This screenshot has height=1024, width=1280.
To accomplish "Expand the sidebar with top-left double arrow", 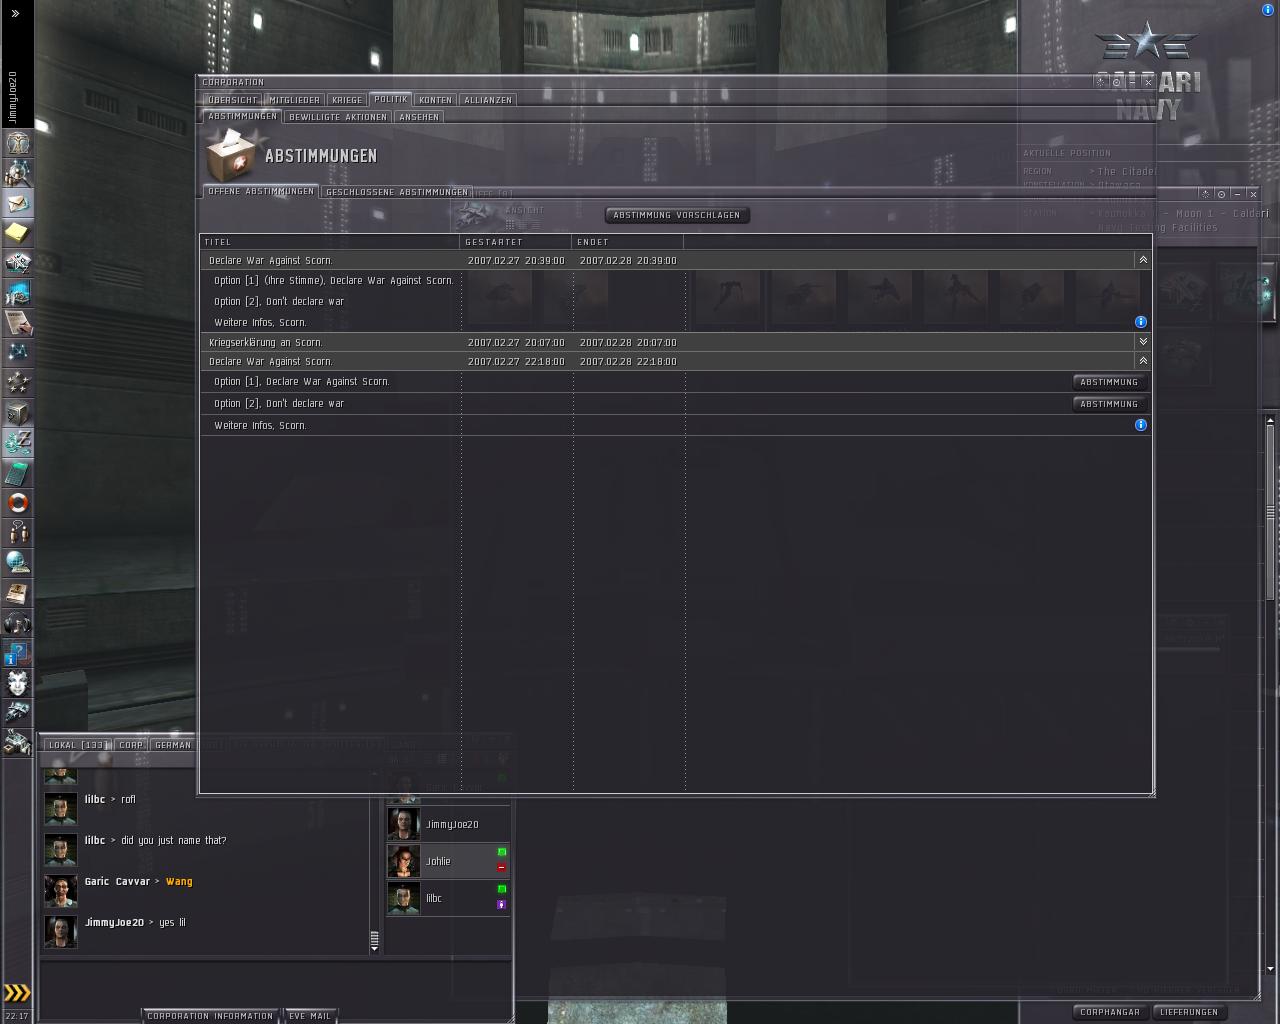I will pyautogui.click(x=15, y=14).
